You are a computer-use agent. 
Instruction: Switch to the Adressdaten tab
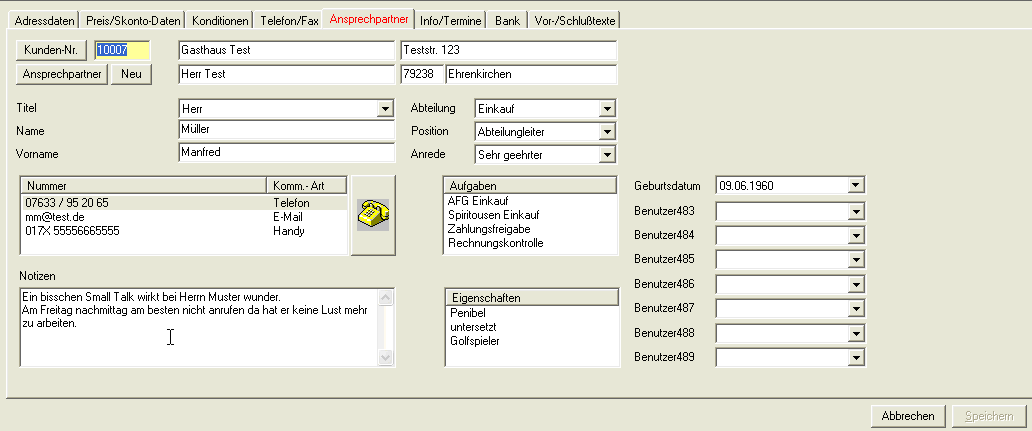[46, 20]
